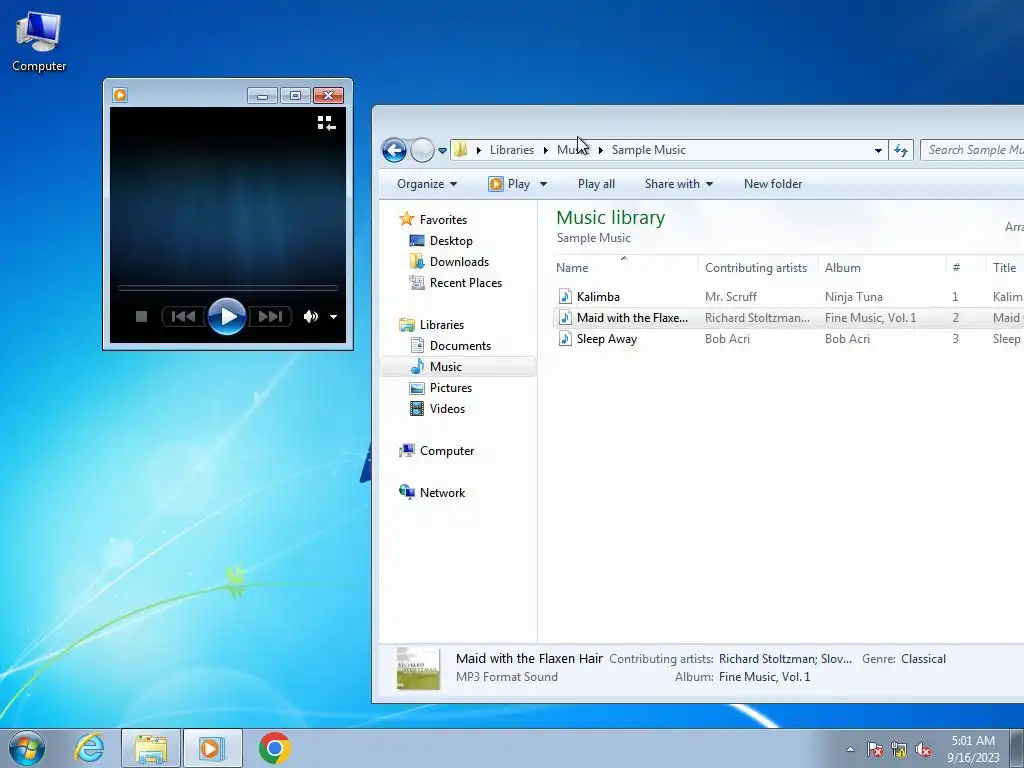Skip to previous track in media player
The width and height of the screenshot is (1024, 768).
click(183, 317)
